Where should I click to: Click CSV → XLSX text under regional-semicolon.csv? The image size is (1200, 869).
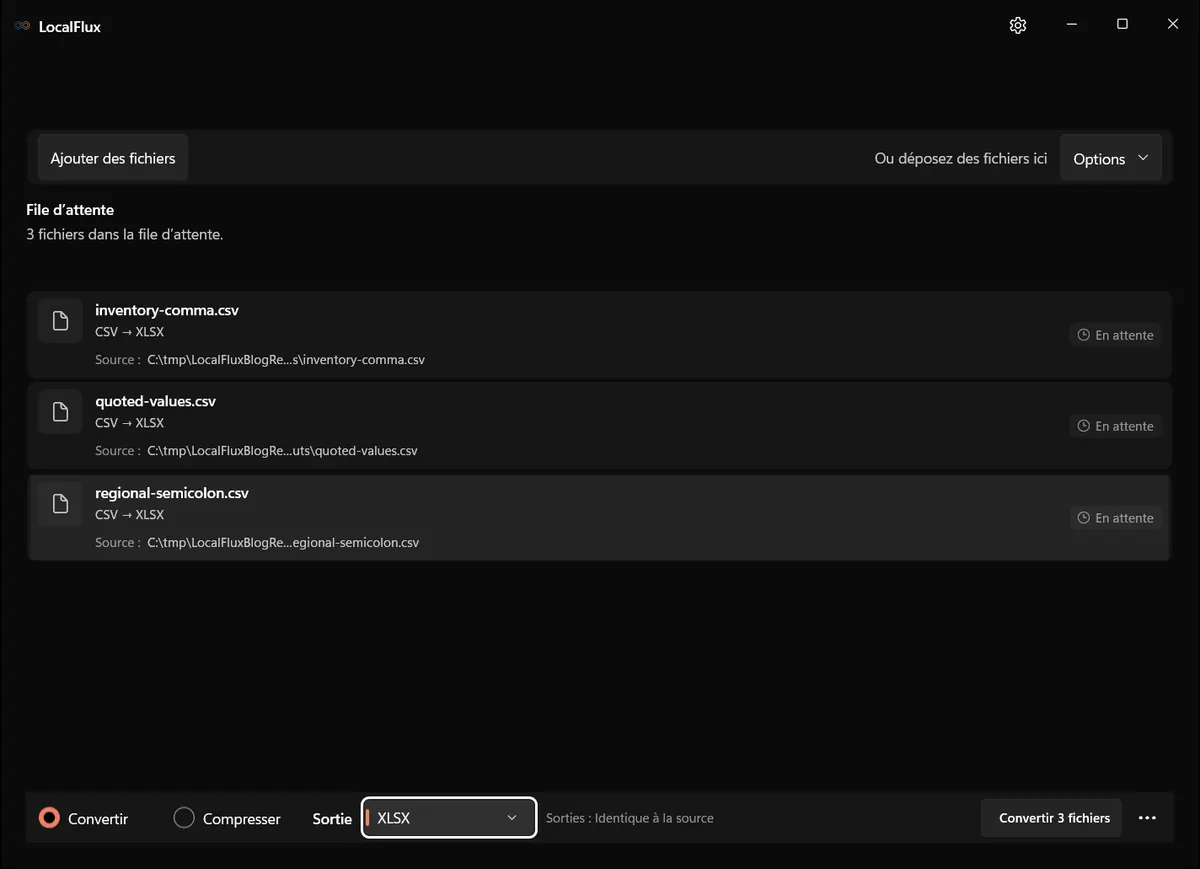130,515
